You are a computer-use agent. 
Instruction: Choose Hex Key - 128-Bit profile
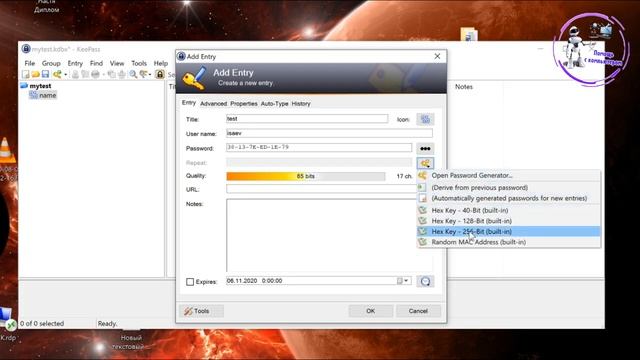(x=509, y=221)
